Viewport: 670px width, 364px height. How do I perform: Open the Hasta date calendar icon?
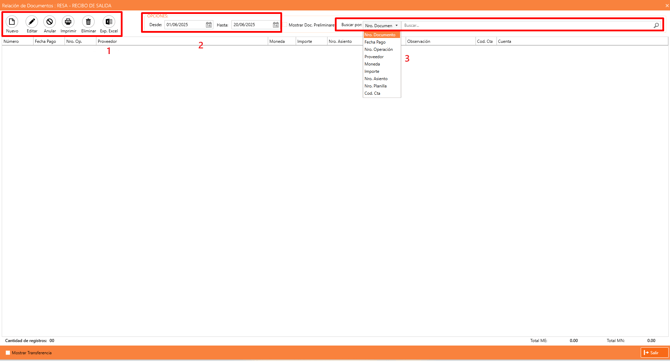[276, 25]
